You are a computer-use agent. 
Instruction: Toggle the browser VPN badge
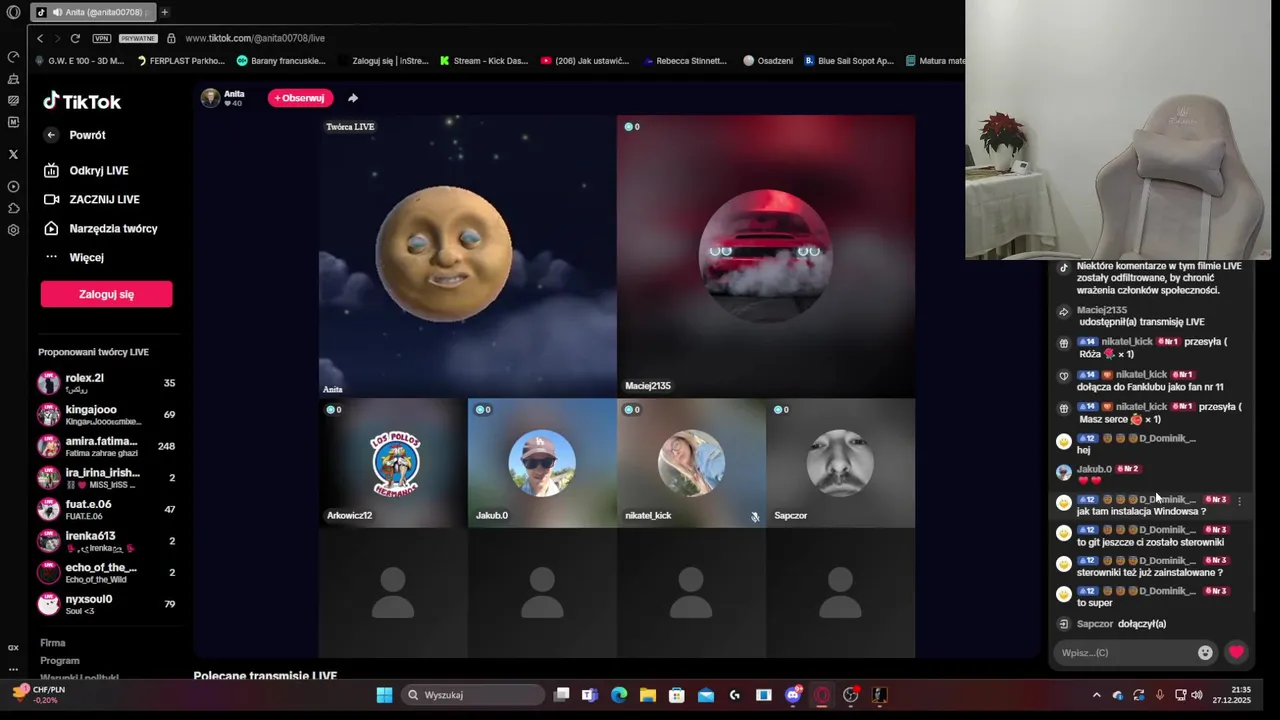click(101, 38)
